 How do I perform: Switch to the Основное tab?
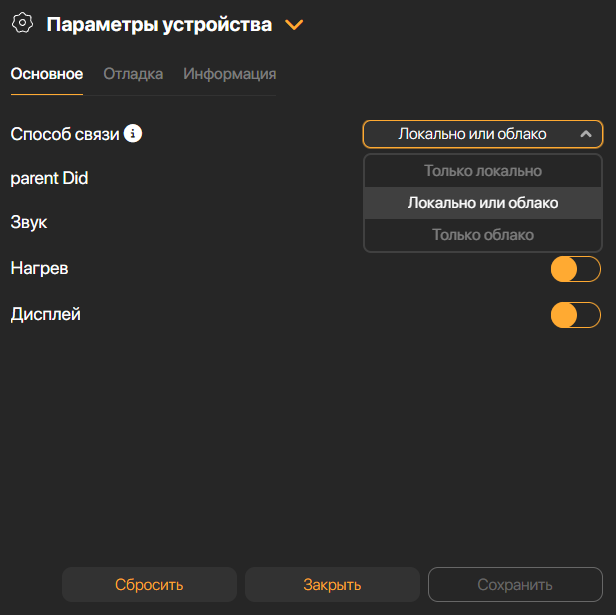[x=46, y=74]
